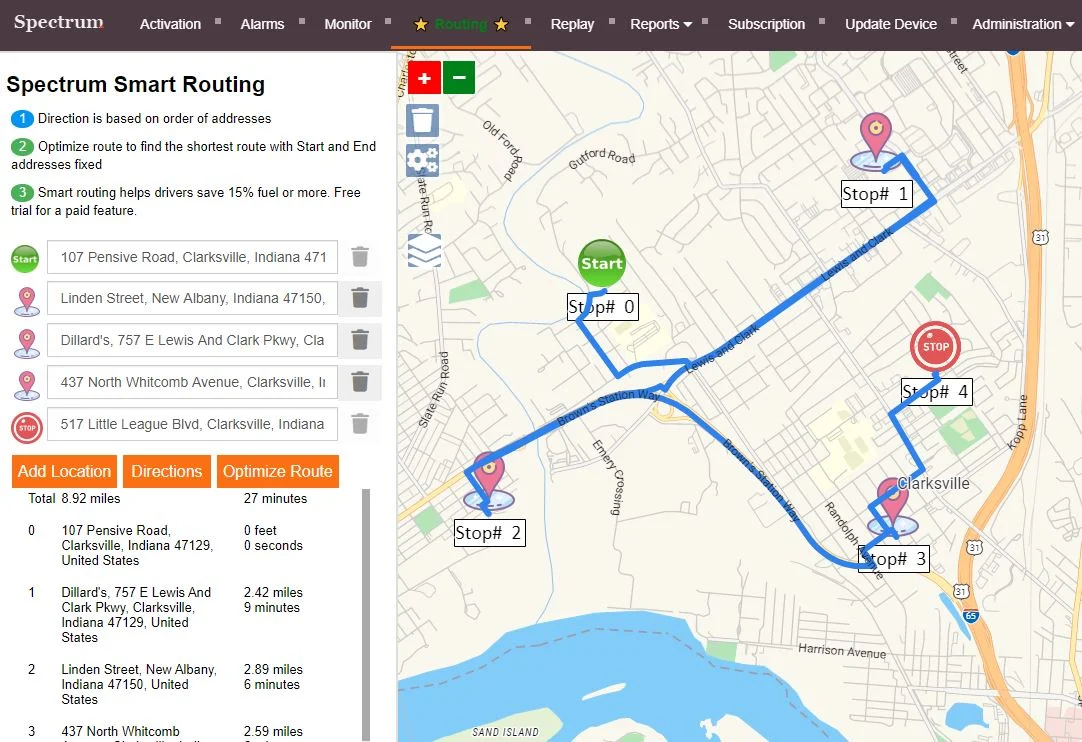Click the 107 Pensive Road start address field

tap(193, 257)
